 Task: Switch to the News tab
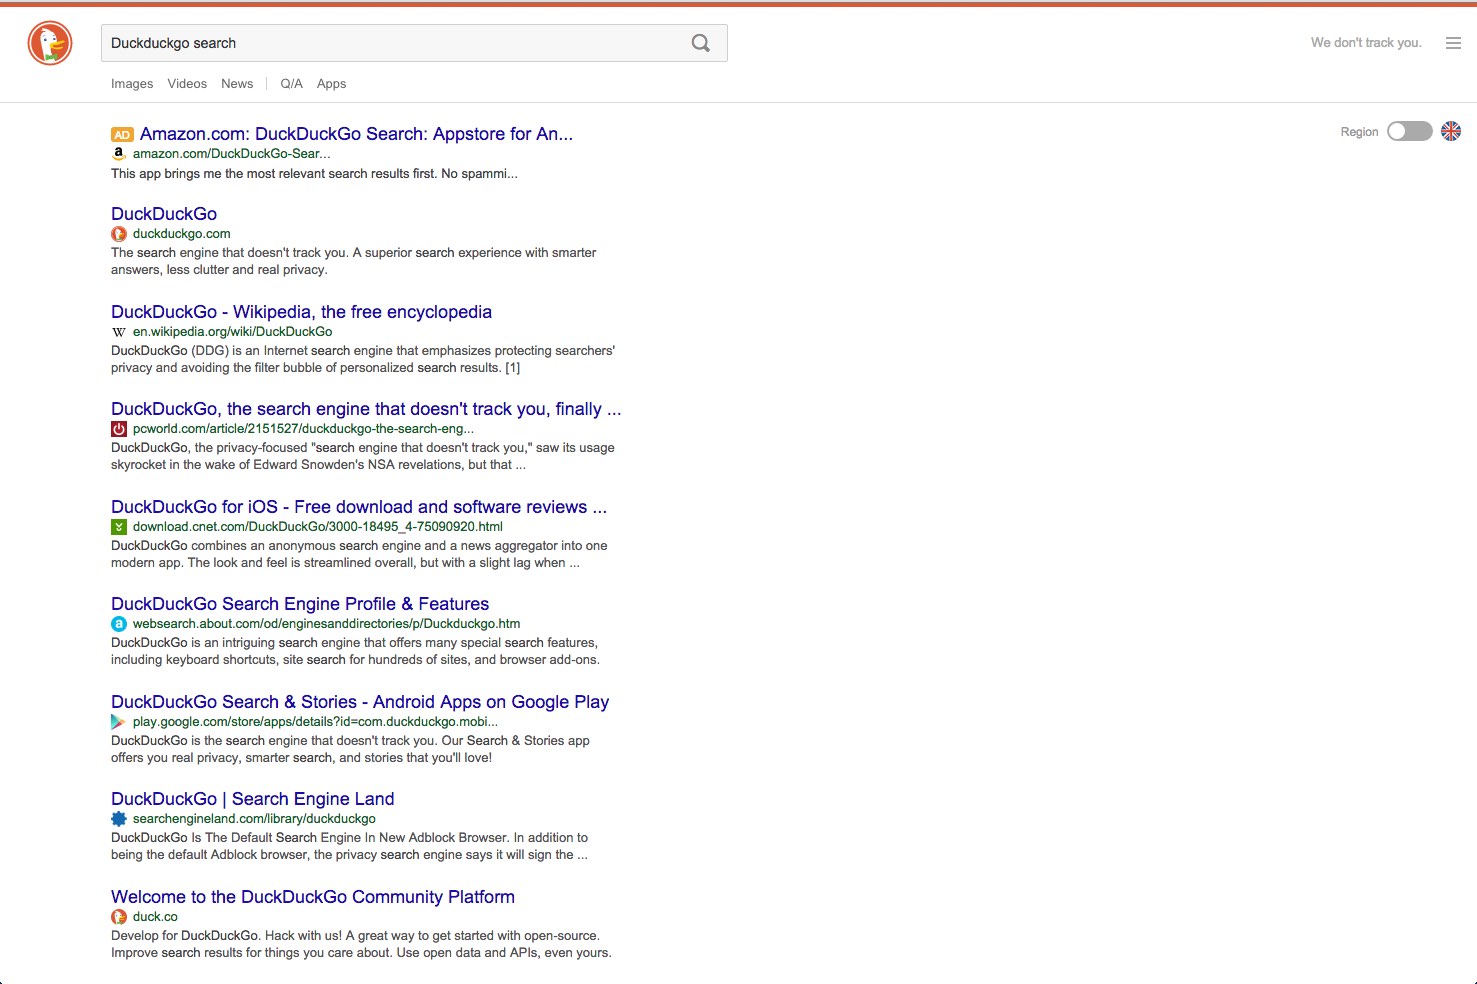[x=237, y=84]
